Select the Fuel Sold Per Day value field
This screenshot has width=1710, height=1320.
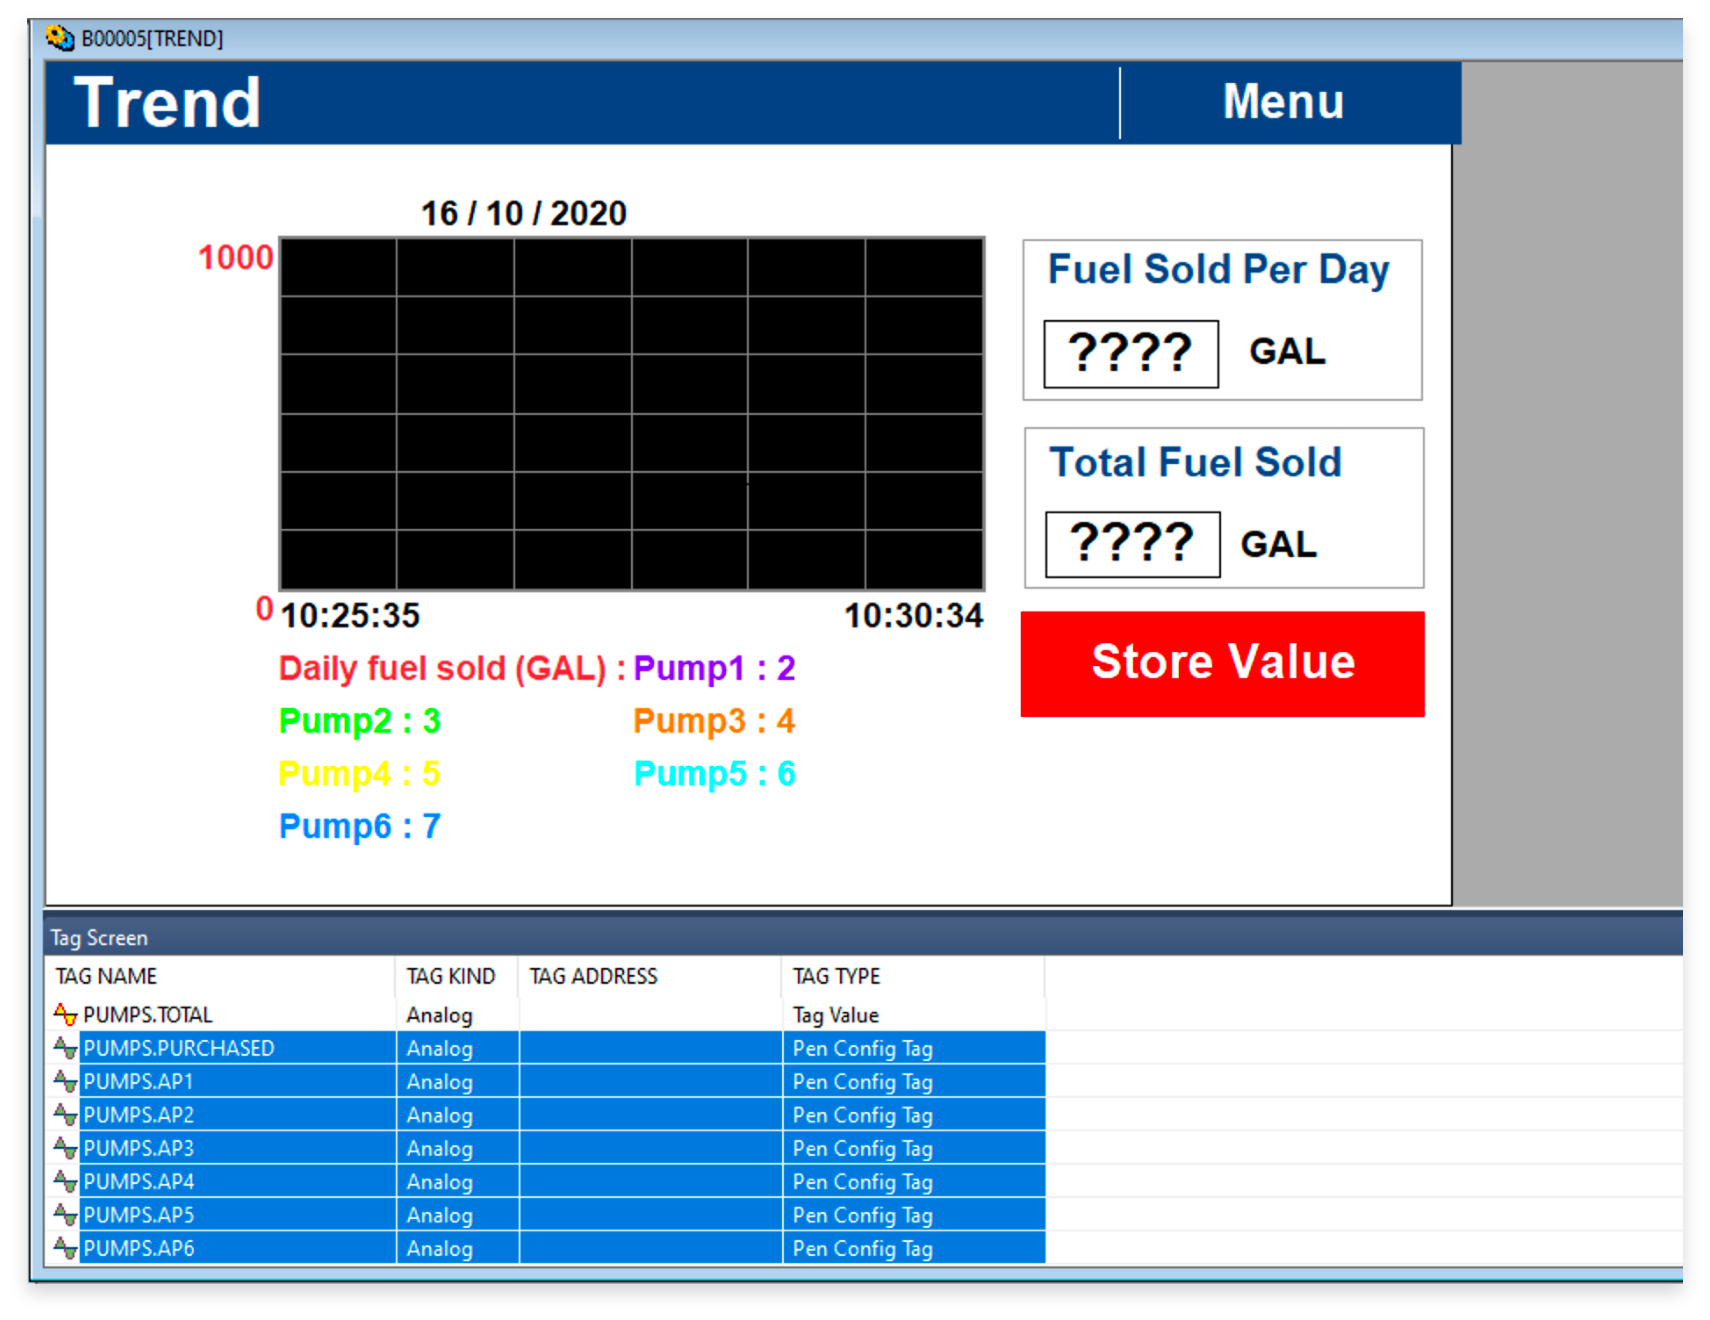(1131, 353)
